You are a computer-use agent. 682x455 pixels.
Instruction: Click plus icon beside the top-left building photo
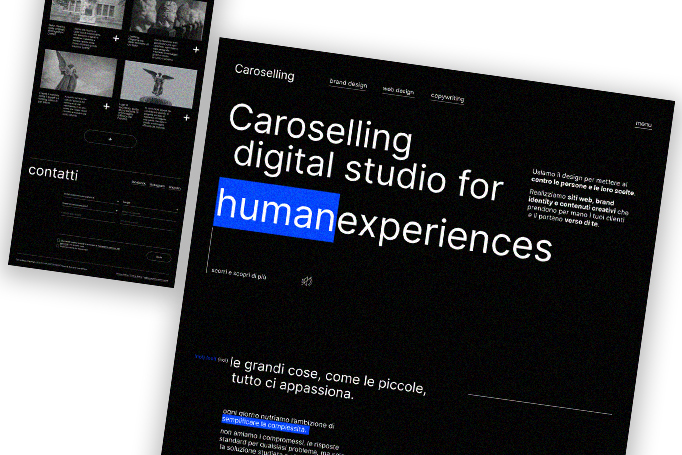click(x=117, y=38)
